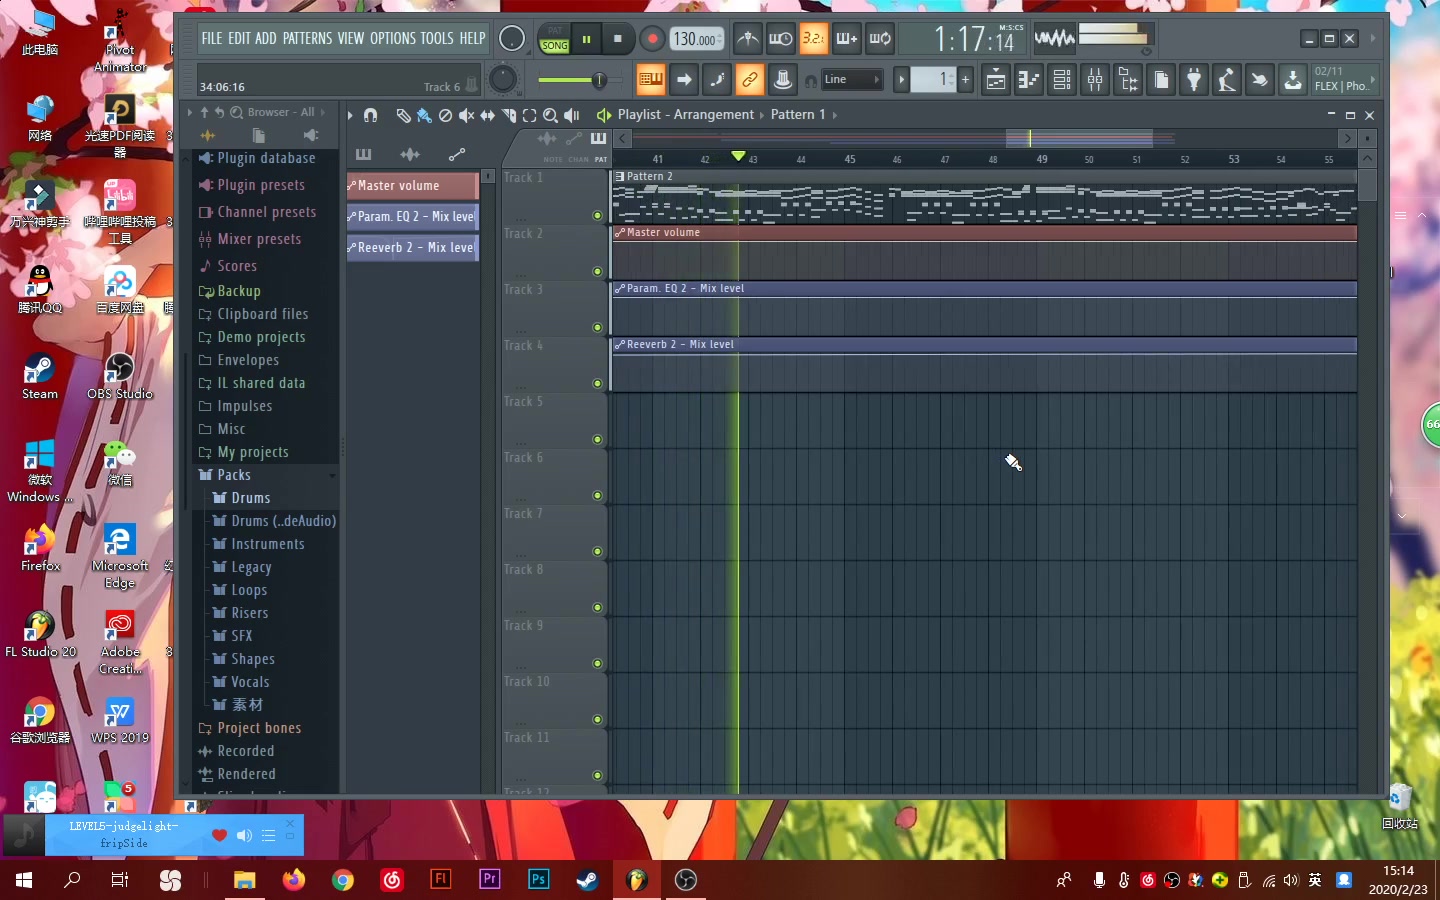
Task: Toggle link/multilink to controllers icon
Action: click(750, 80)
